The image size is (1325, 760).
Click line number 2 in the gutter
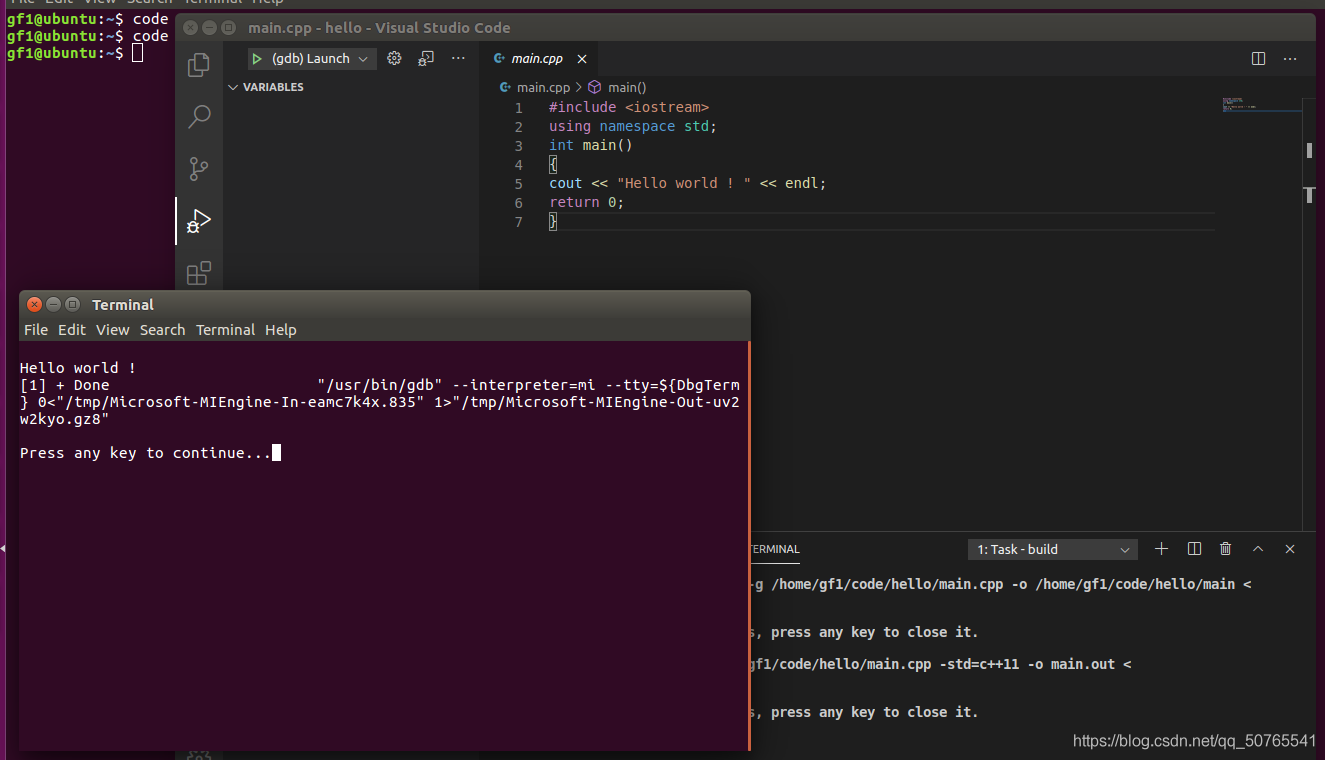[519, 126]
